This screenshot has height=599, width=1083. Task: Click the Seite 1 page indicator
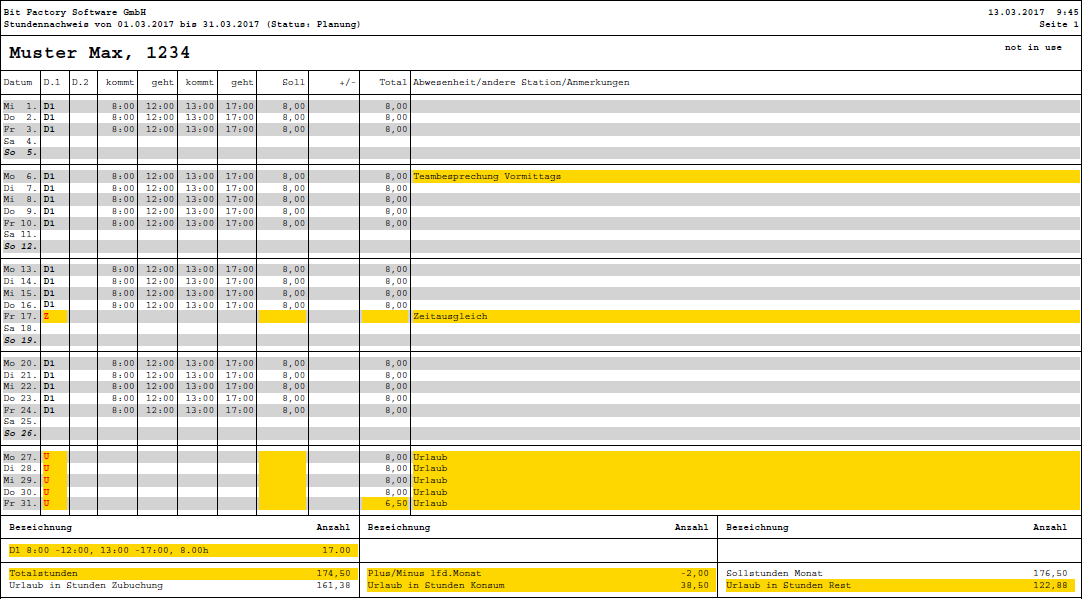pyautogui.click(x=1058, y=24)
